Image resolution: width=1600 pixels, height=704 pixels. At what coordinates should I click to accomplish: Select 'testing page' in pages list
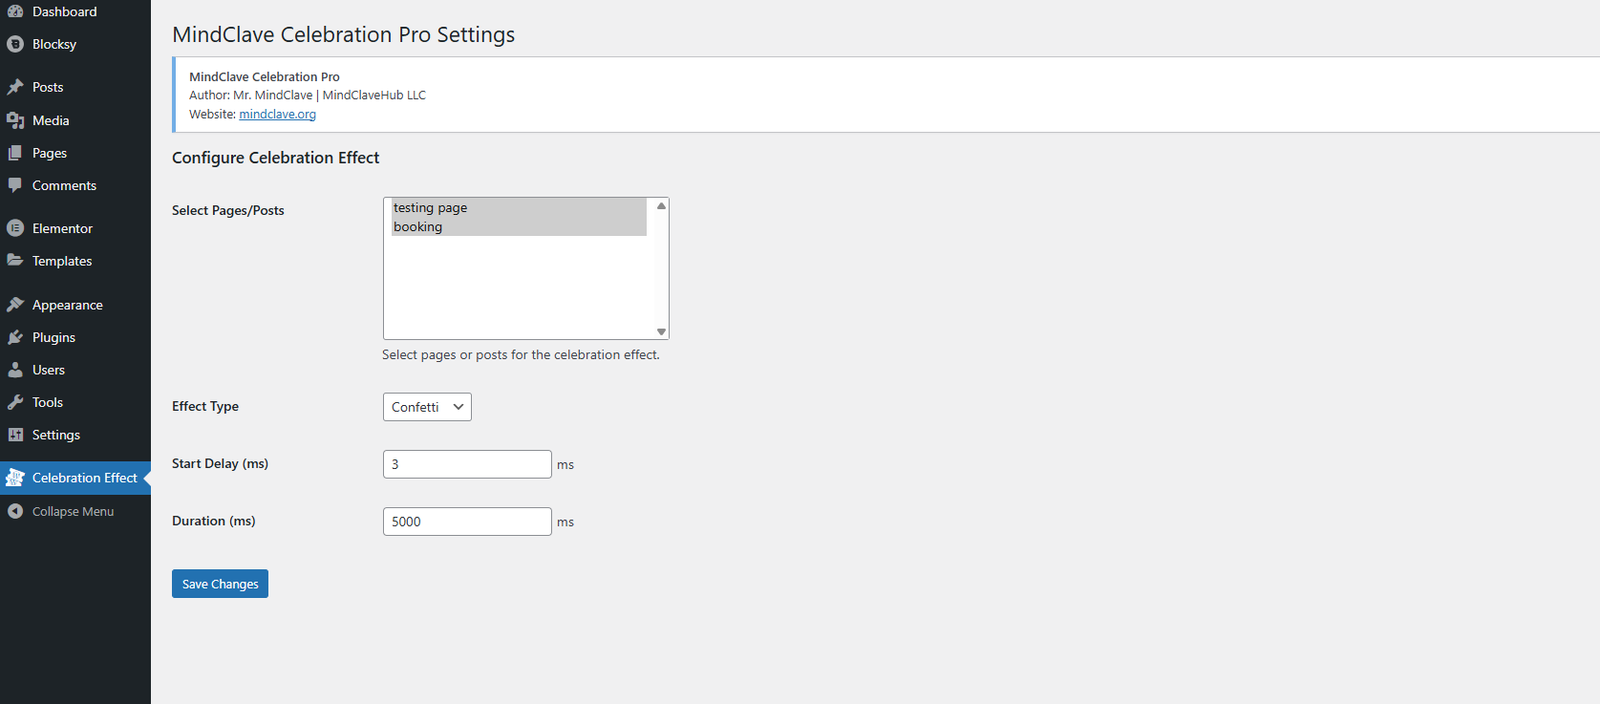pos(430,208)
